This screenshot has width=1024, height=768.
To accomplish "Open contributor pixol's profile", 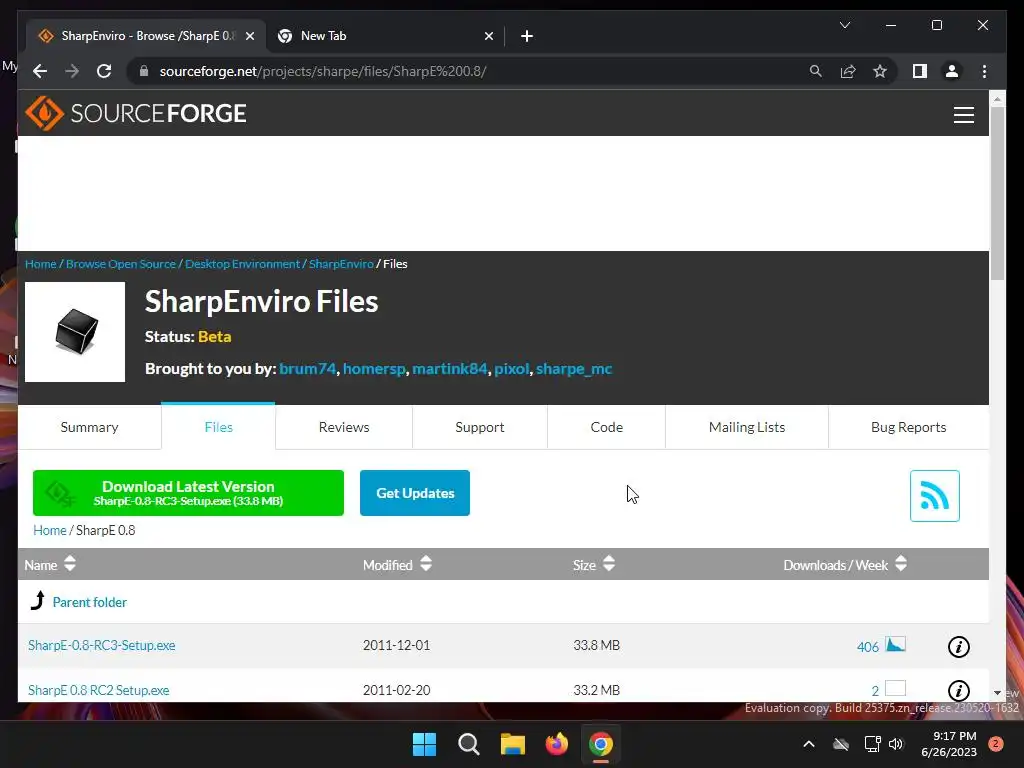I will (x=511, y=369).
